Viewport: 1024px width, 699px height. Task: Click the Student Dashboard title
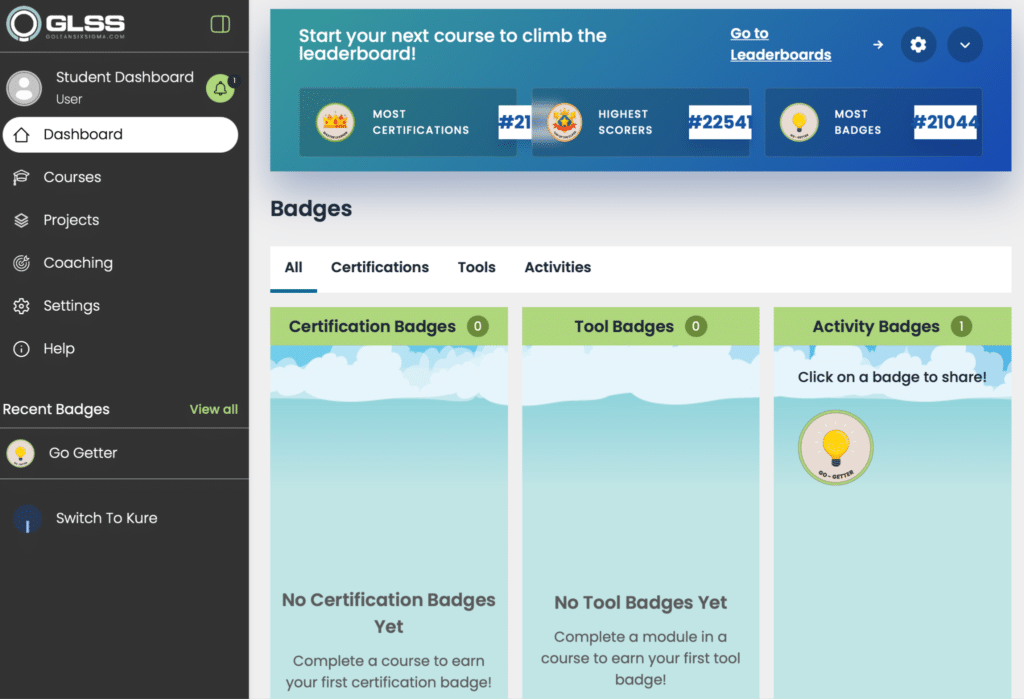coord(125,78)
